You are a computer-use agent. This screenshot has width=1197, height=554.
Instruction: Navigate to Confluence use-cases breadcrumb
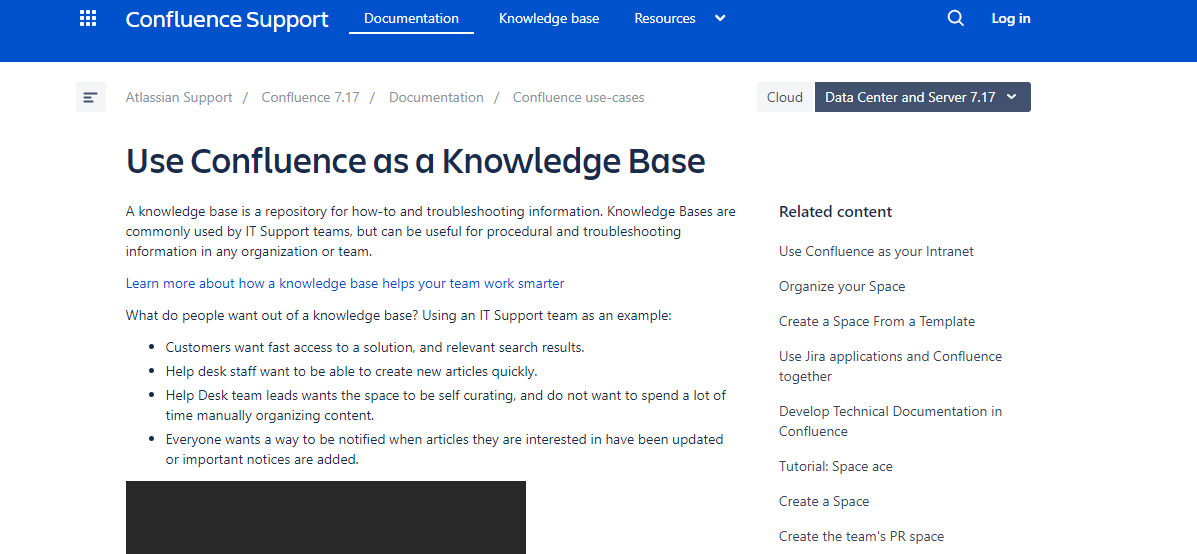[x=578, y=98]
